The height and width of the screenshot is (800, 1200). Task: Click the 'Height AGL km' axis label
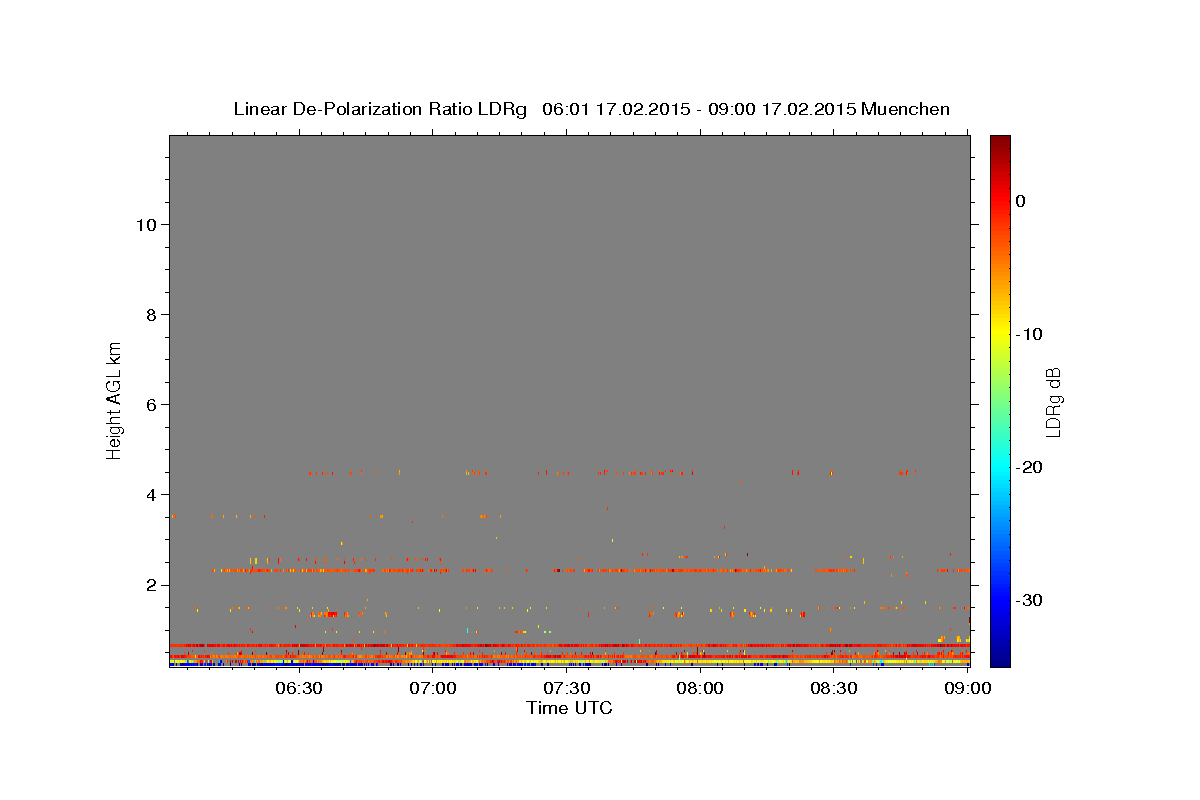point(114,400)
